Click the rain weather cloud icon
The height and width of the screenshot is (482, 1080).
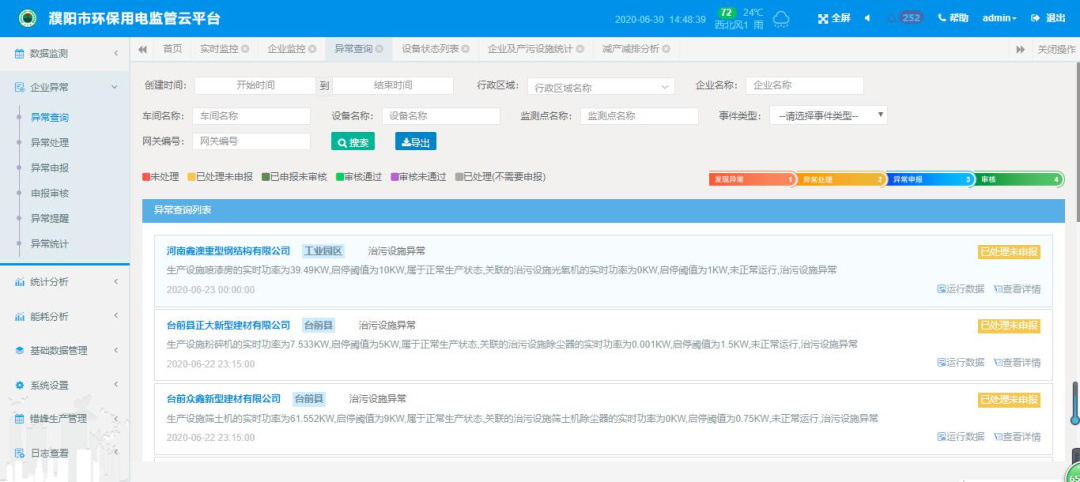point(781,19)
